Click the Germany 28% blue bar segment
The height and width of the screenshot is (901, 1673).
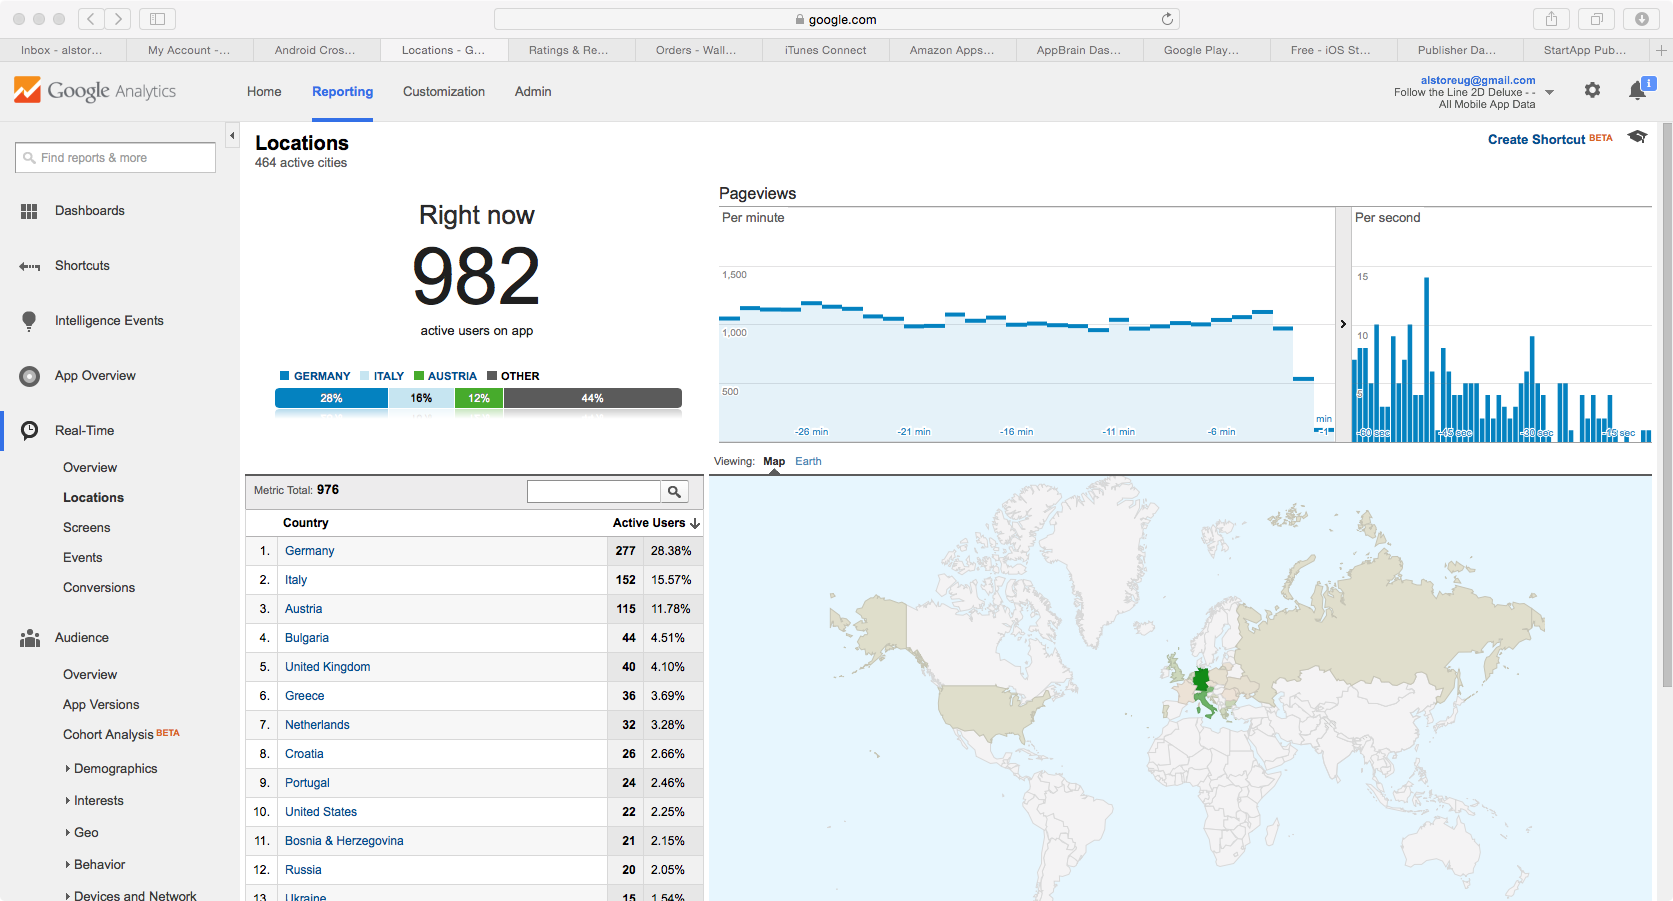331,398
